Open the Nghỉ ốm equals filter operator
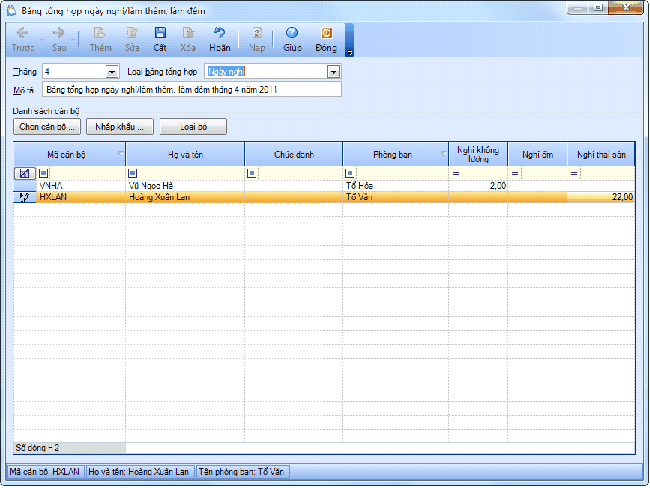The image size is (650, 488). (x=515, y=173)
